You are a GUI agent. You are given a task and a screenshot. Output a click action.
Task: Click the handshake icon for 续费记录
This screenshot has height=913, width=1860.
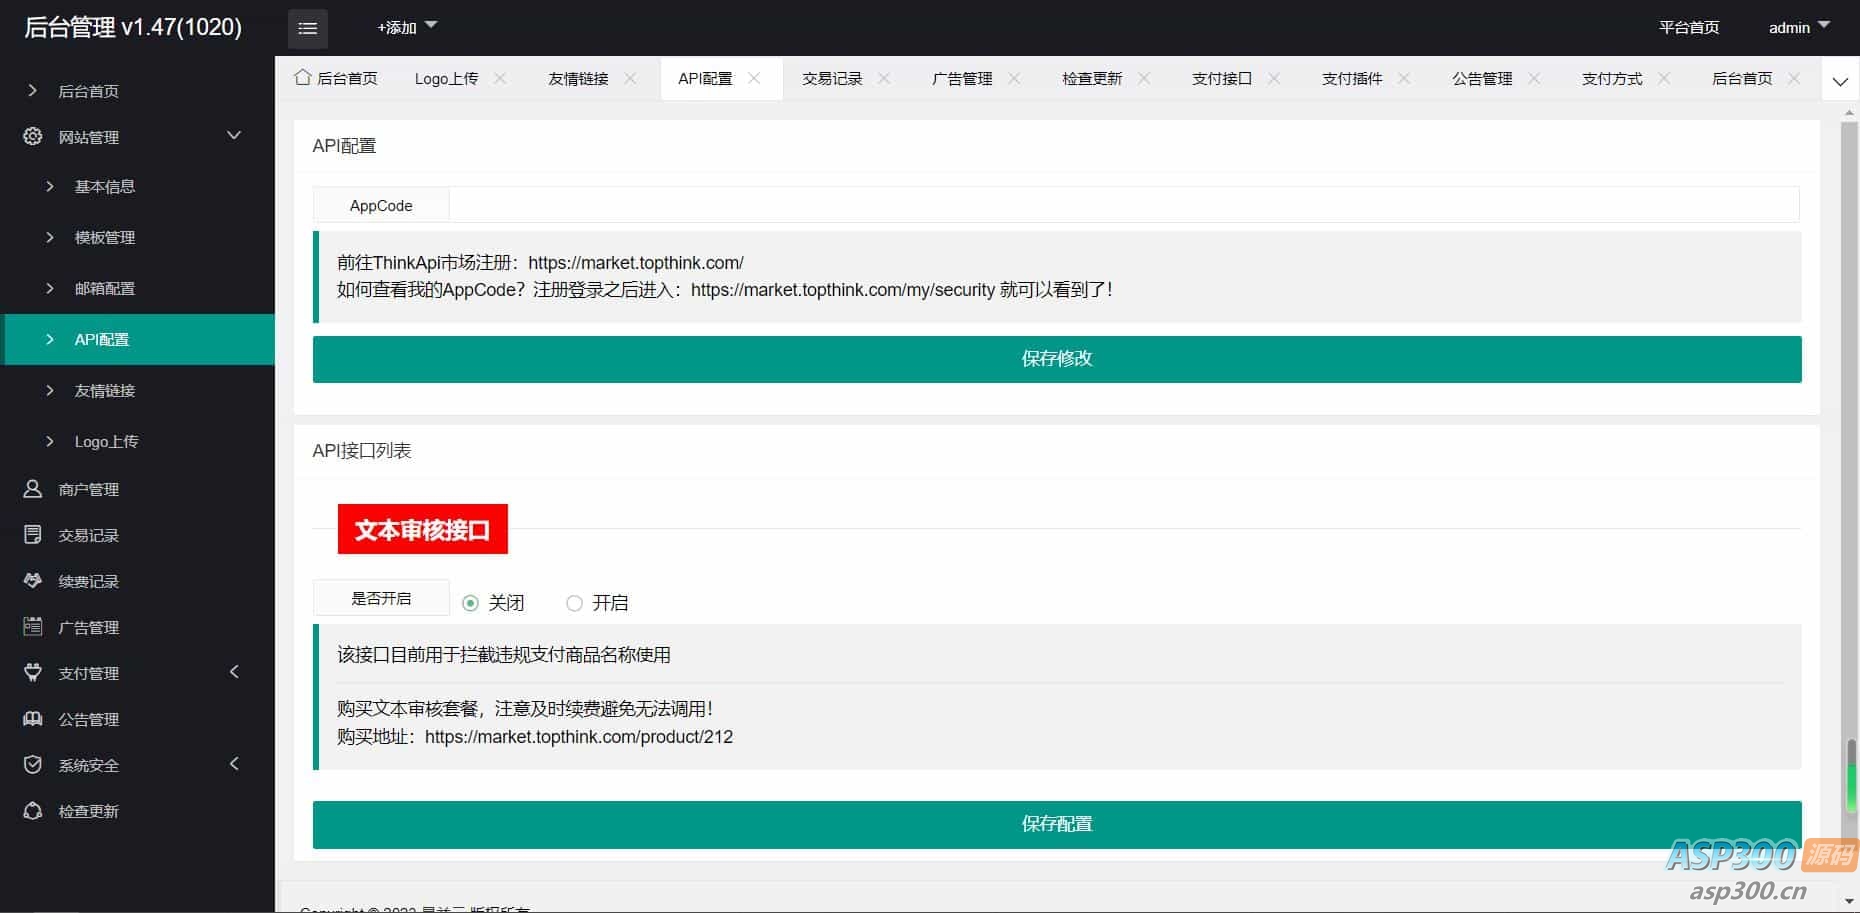[33, 581]
